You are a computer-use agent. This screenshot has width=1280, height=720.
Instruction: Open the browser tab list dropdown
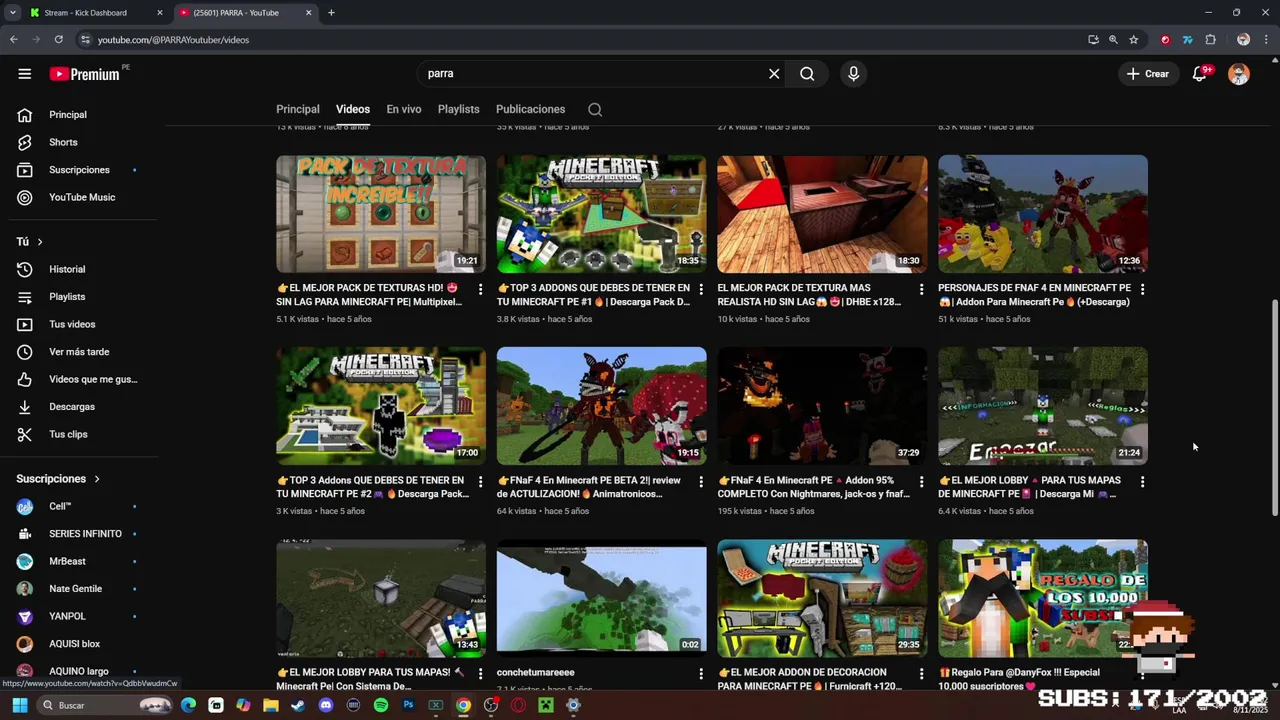(13, 13)
